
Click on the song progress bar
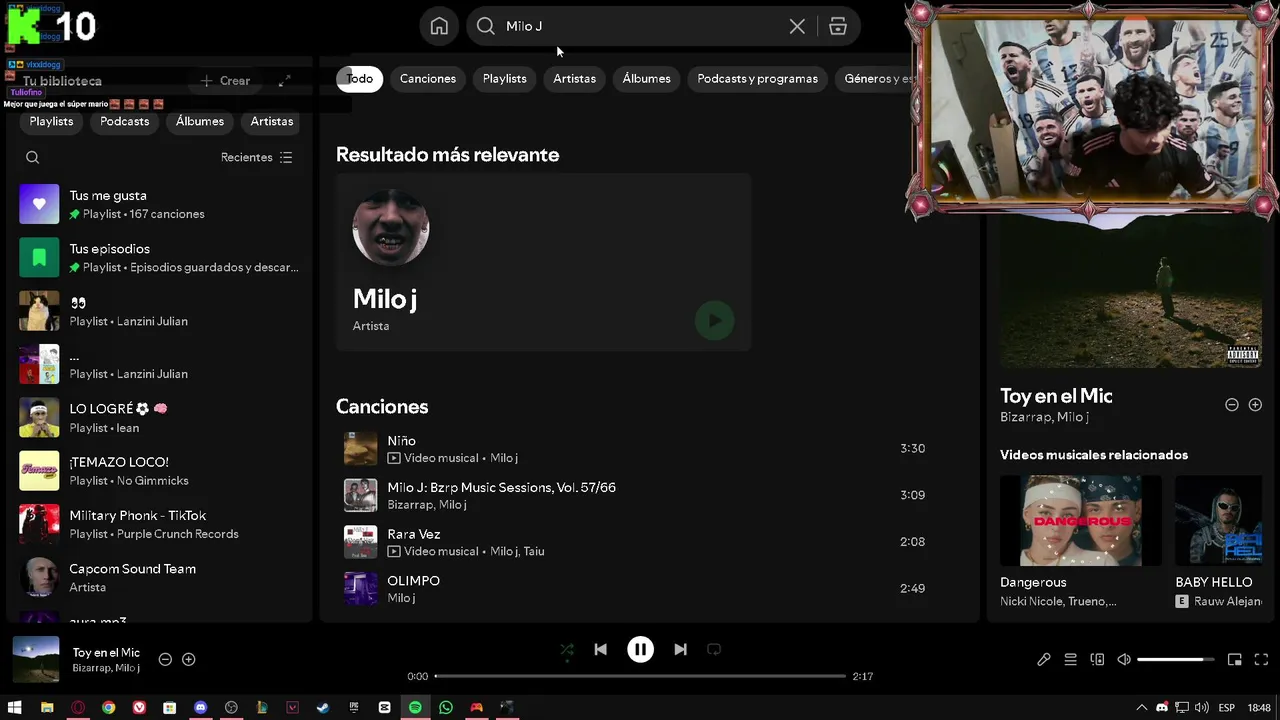640,676
